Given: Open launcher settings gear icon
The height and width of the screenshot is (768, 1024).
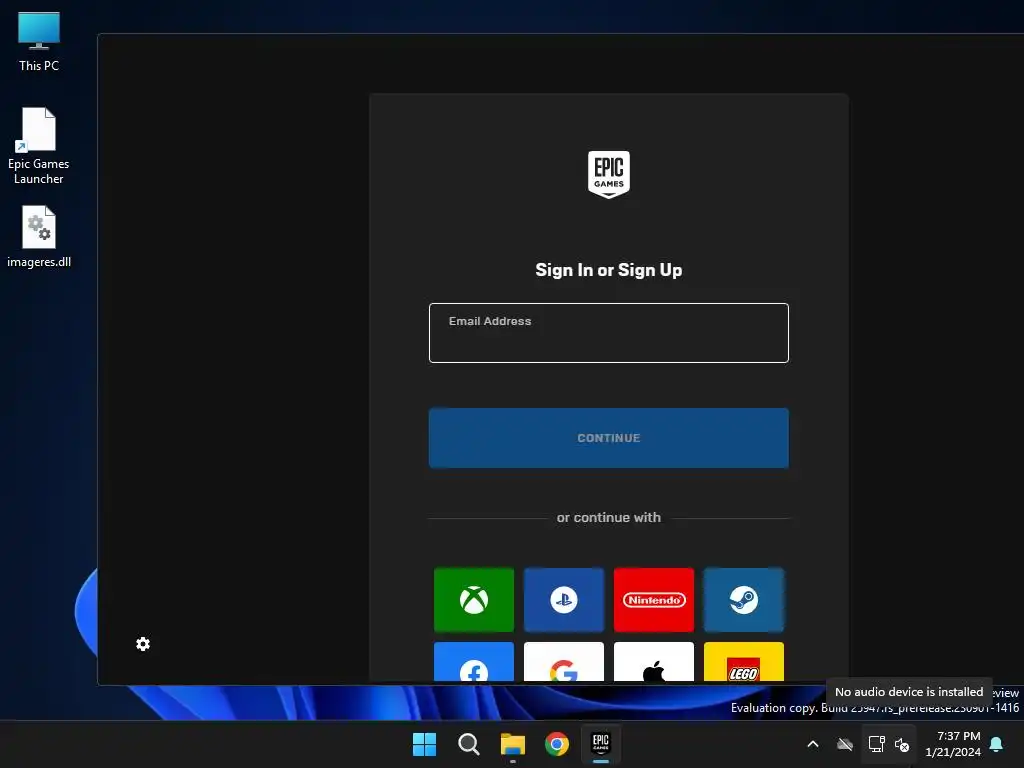Looking at the screenshot, I should (x=143, y=644).
